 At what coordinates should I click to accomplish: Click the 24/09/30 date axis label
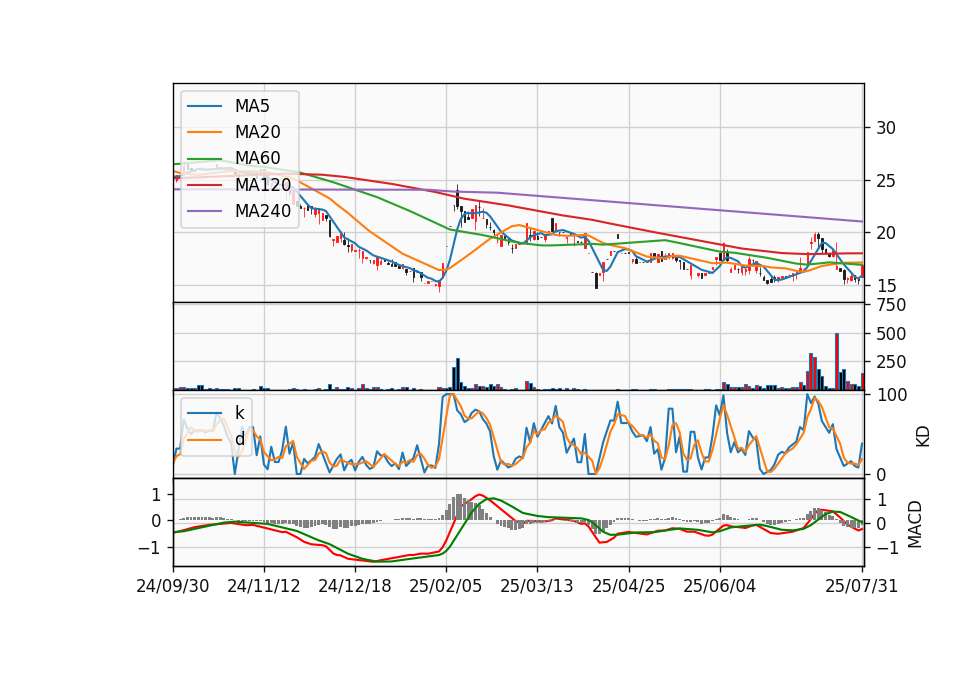click(x=173, y=586)
